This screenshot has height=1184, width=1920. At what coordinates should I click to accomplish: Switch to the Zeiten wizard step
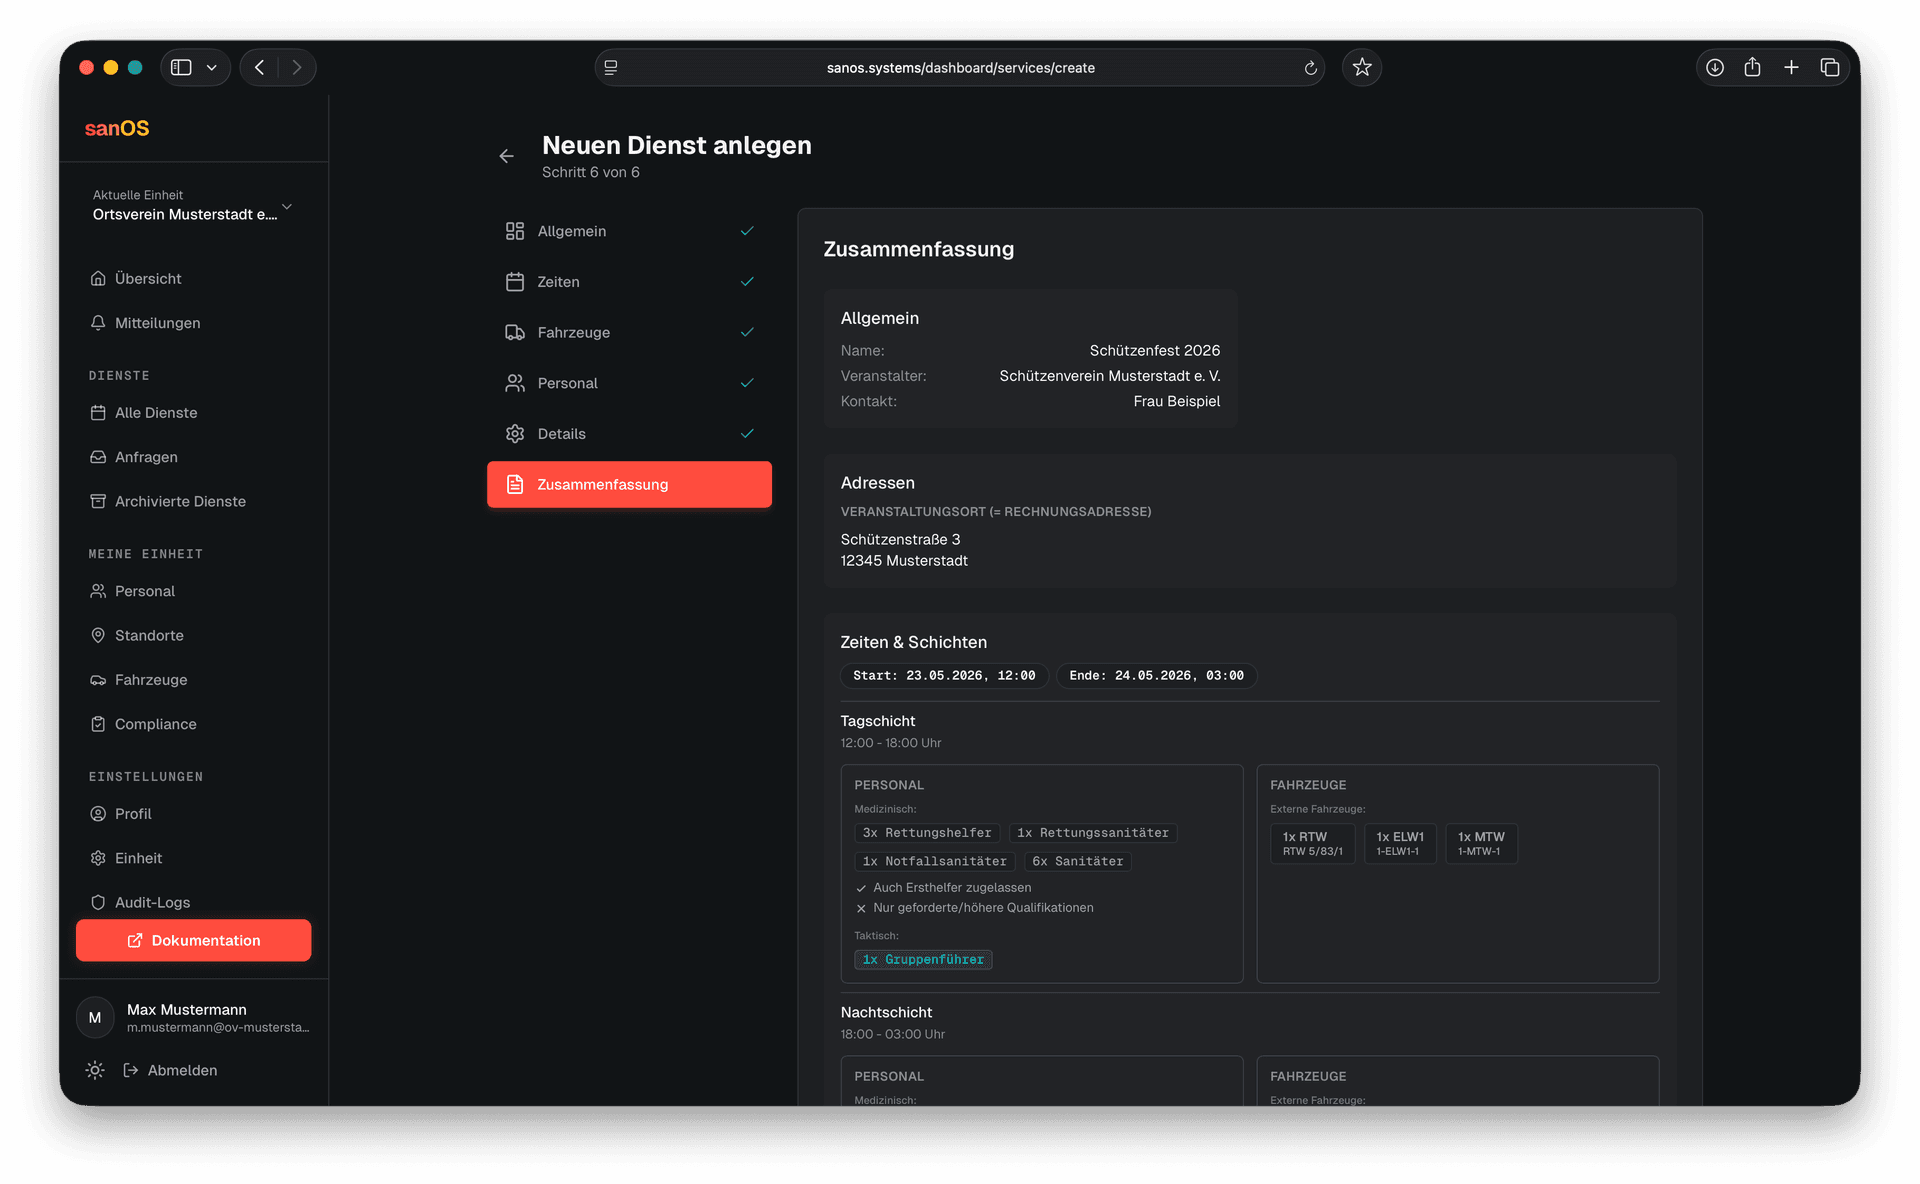pos(628,282)
